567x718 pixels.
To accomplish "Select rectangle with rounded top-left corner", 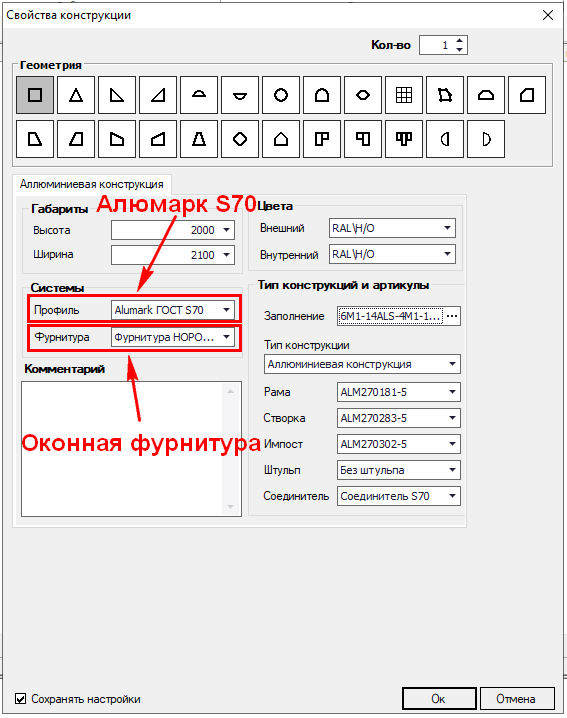I will 527,95.
